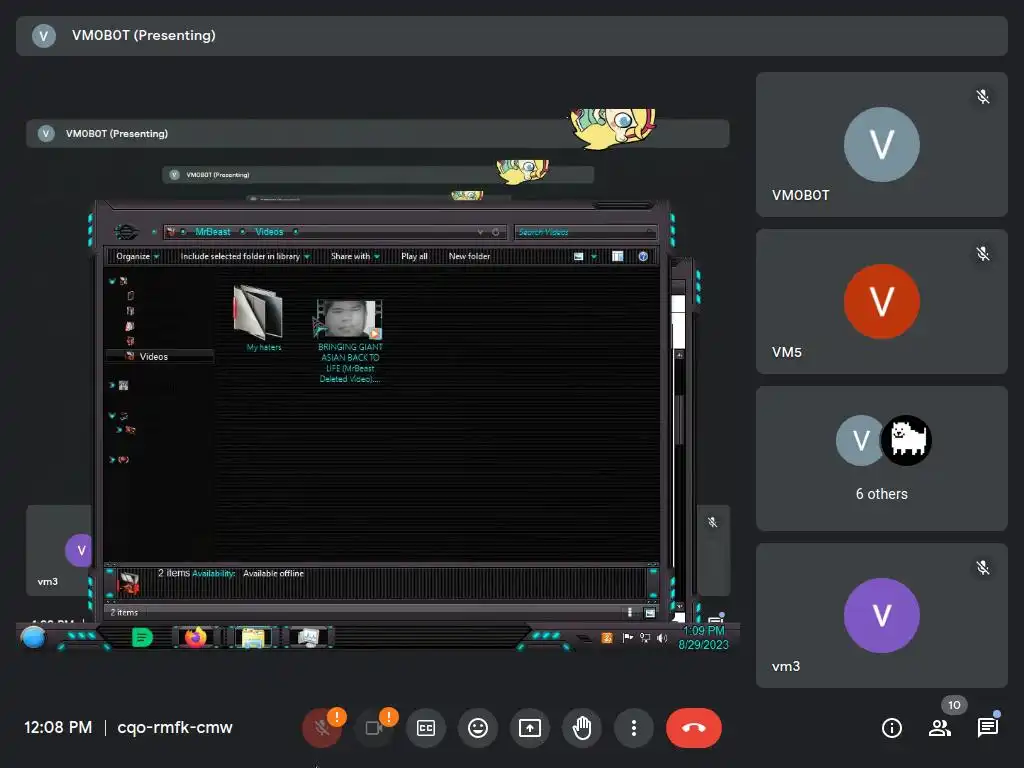Open Organize dropdown in explorer
This screenshot has height=768, width=1024.
tap(137, 256)
